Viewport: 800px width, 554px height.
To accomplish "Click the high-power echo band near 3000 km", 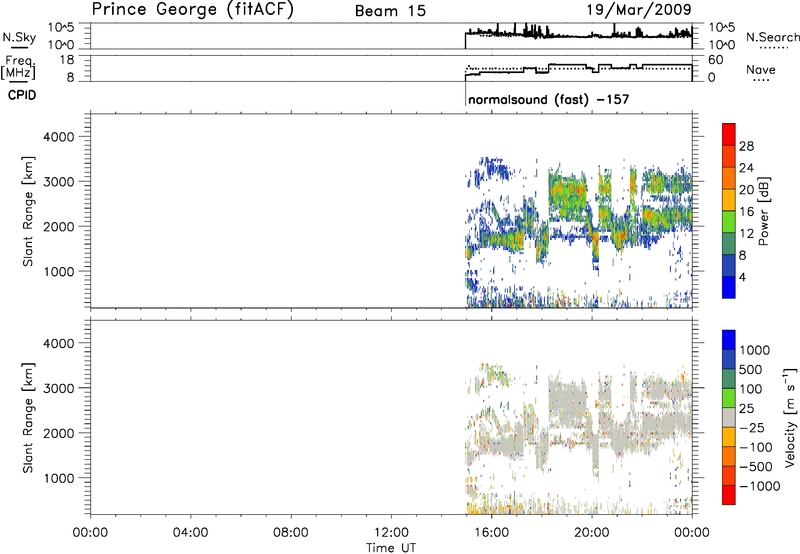I will click(x=566, y=191).
